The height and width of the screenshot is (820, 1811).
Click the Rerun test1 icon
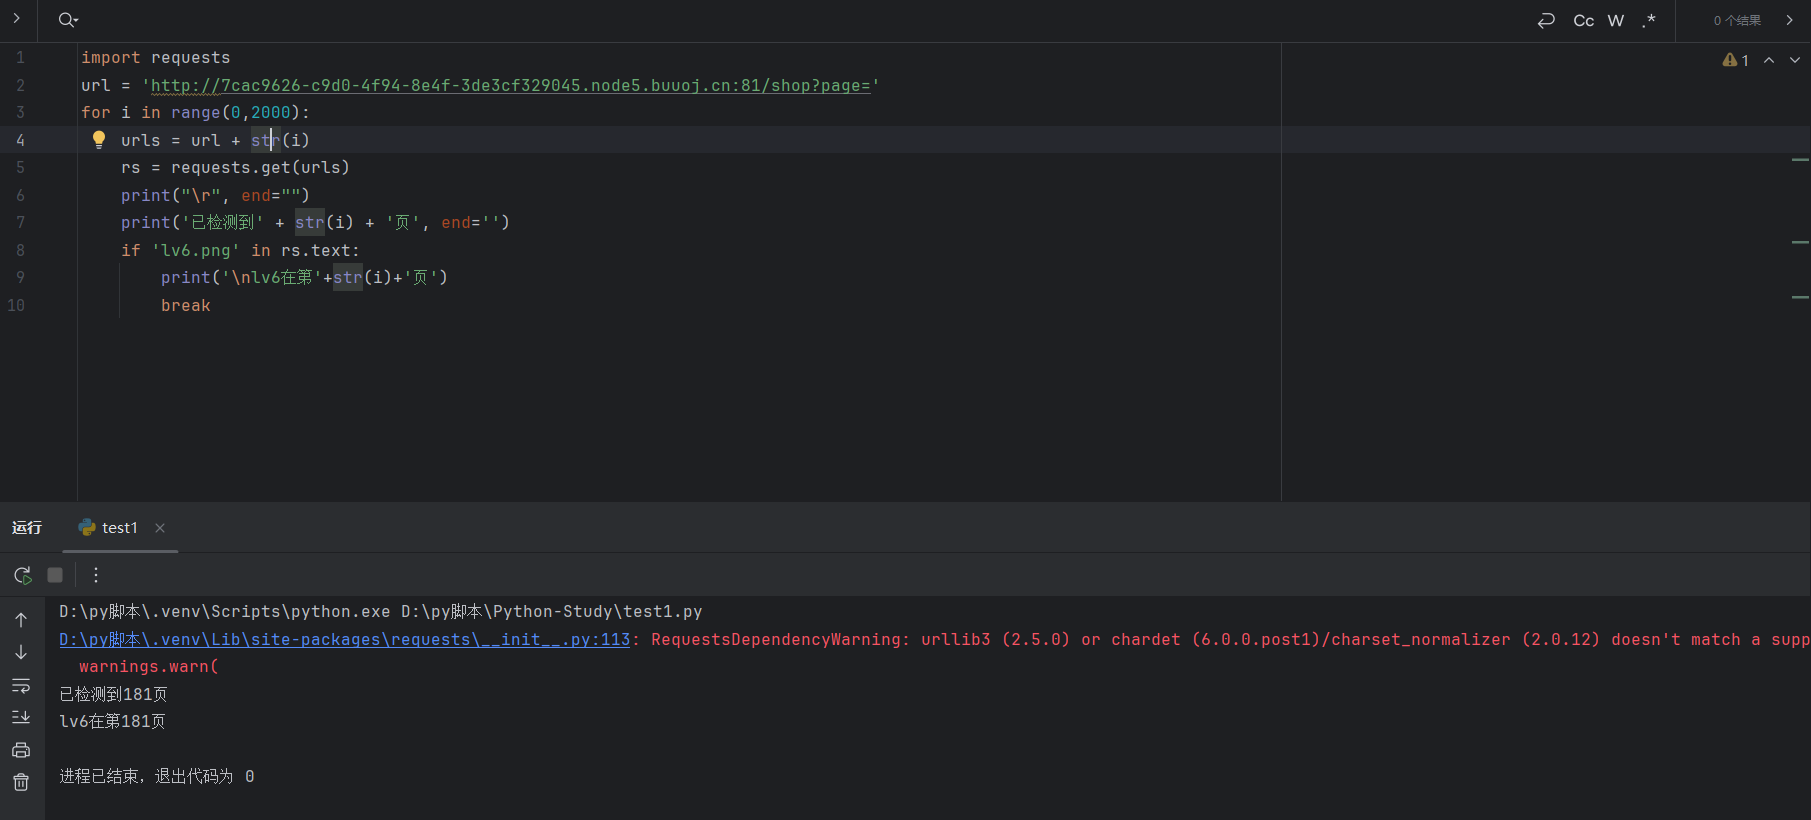pos(22,575)
